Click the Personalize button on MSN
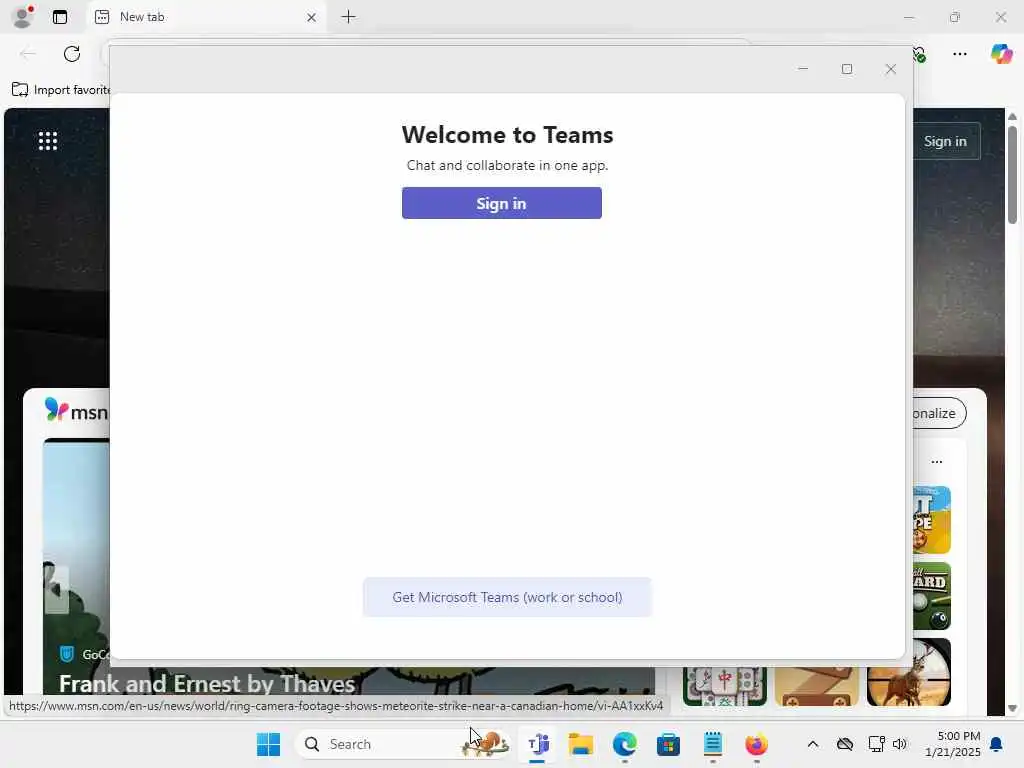The image size is (1024, 768). tap(939, 413)
